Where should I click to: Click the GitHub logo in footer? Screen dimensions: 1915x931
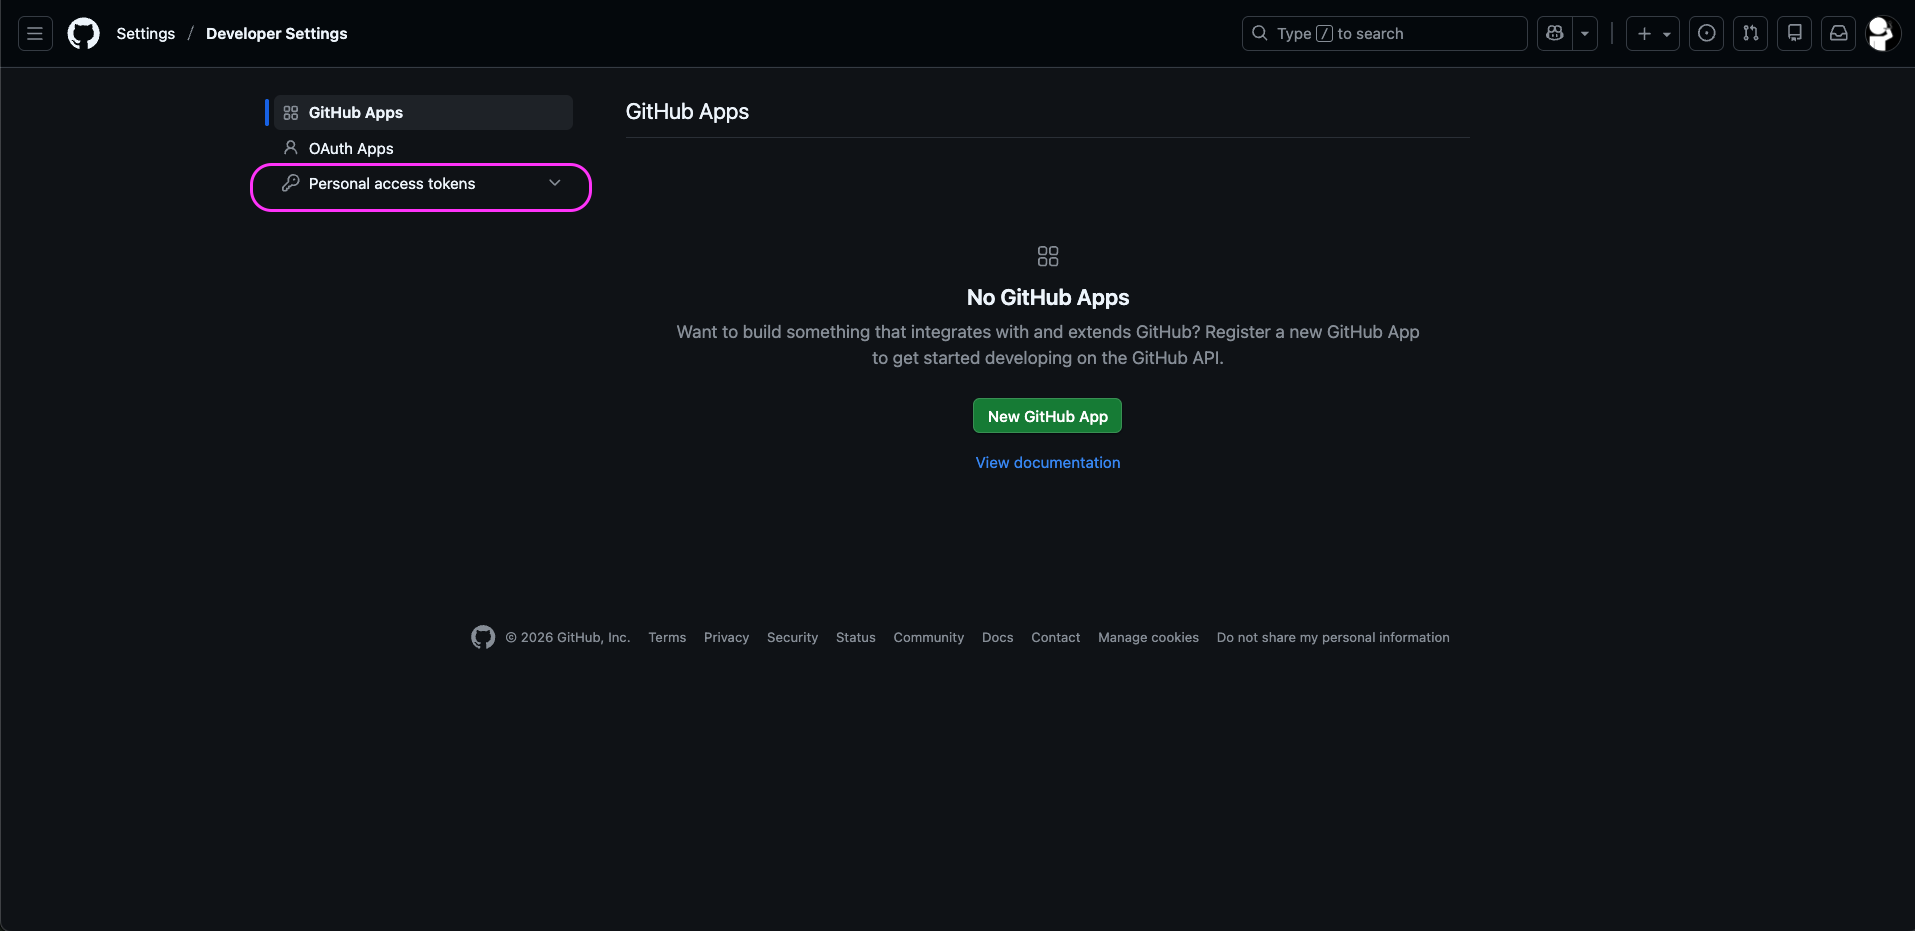click(x=483, y=638)
